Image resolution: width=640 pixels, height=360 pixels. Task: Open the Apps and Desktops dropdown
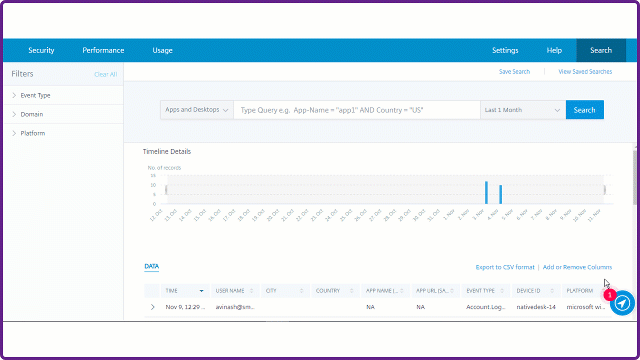click(197, 110)
